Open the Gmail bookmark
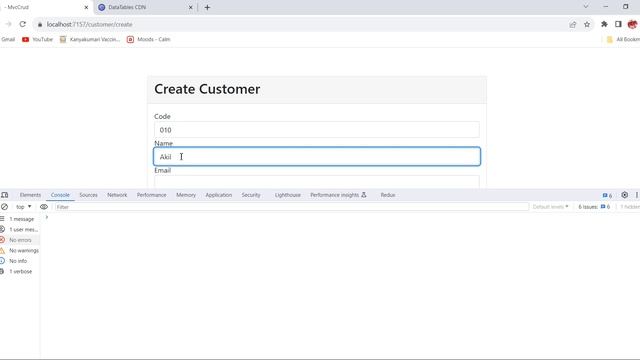 point(8,40)
